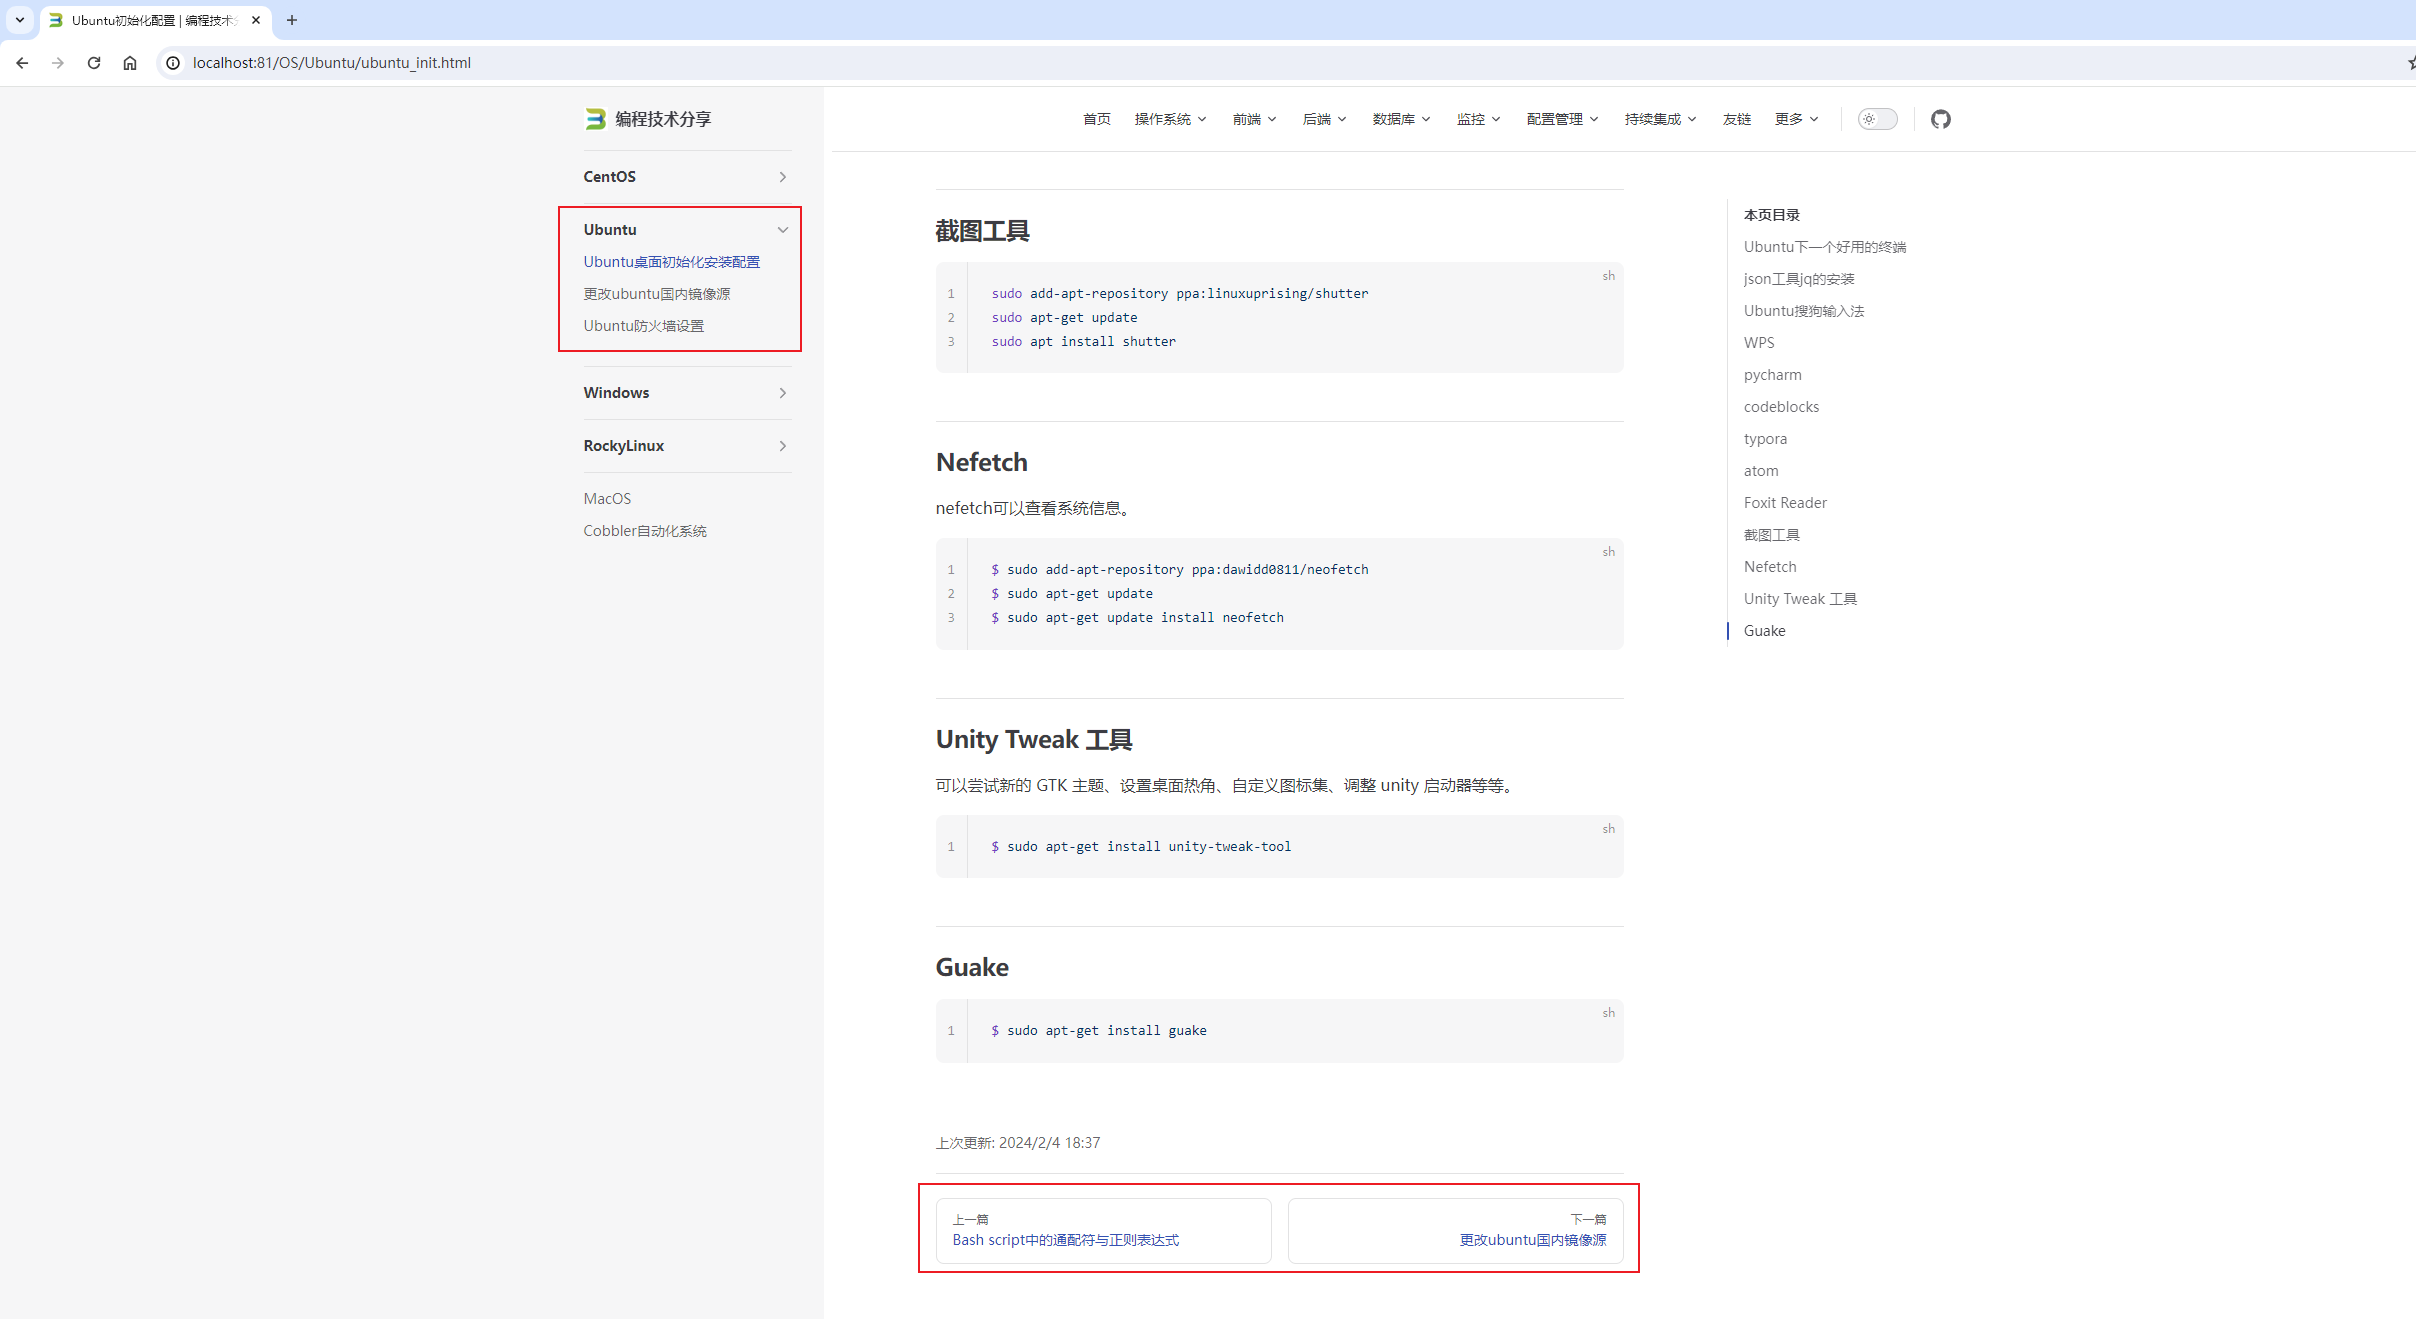Click the browser reload icon
Image resolution: width=2416 pixels, height=1319 pixels.
pos(94,63)
